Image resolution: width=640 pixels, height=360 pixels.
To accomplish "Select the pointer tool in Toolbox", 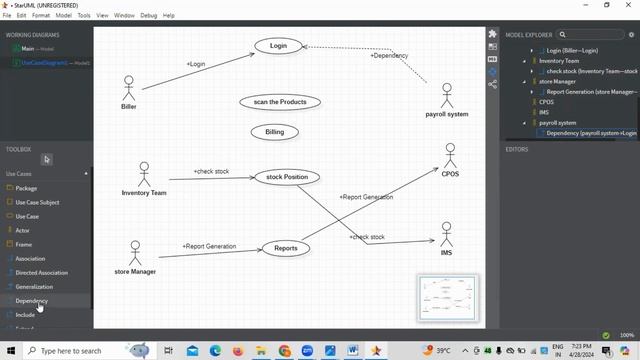I will point(47,160).
